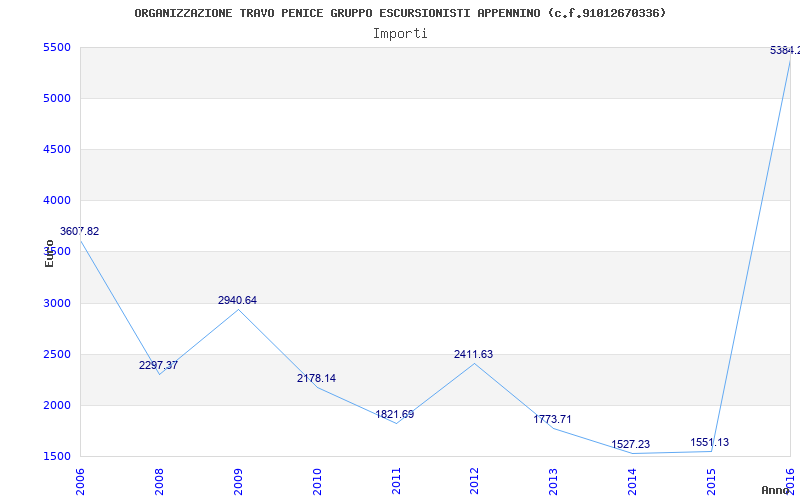Click the chart title with organization name

tap(400, 13)
